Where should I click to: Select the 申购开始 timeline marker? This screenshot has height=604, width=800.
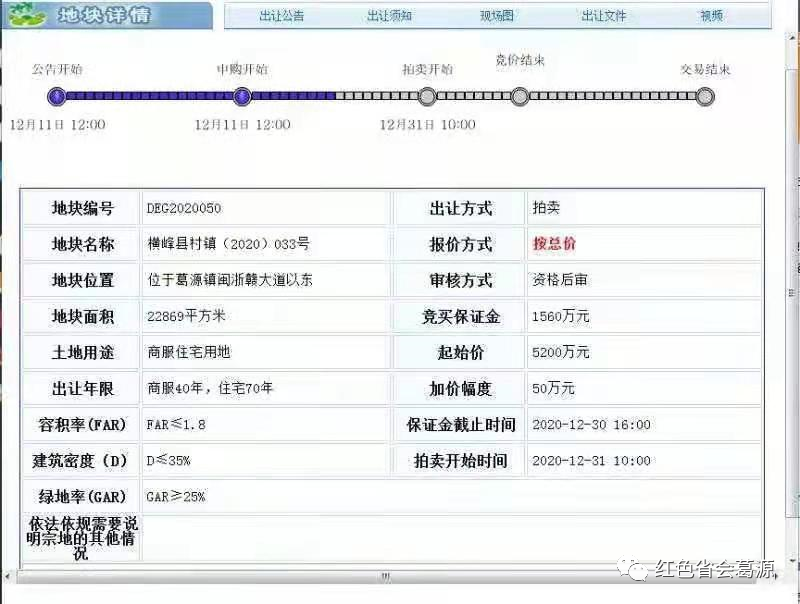[242, 96]
